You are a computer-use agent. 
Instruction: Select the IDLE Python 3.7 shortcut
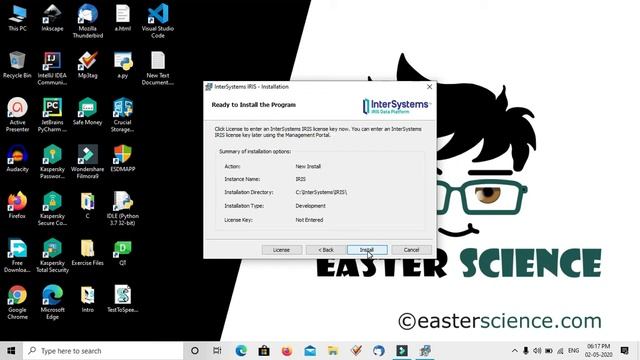(x=122, y=209)
